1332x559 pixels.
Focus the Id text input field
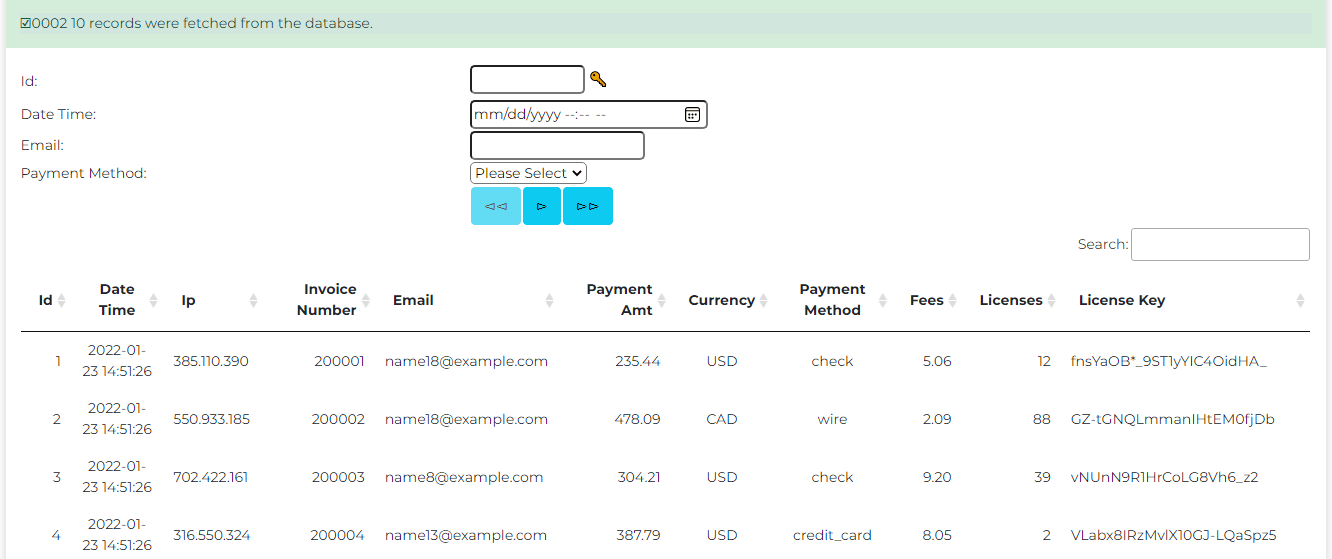pyautogui.click(x=527, y=80)
